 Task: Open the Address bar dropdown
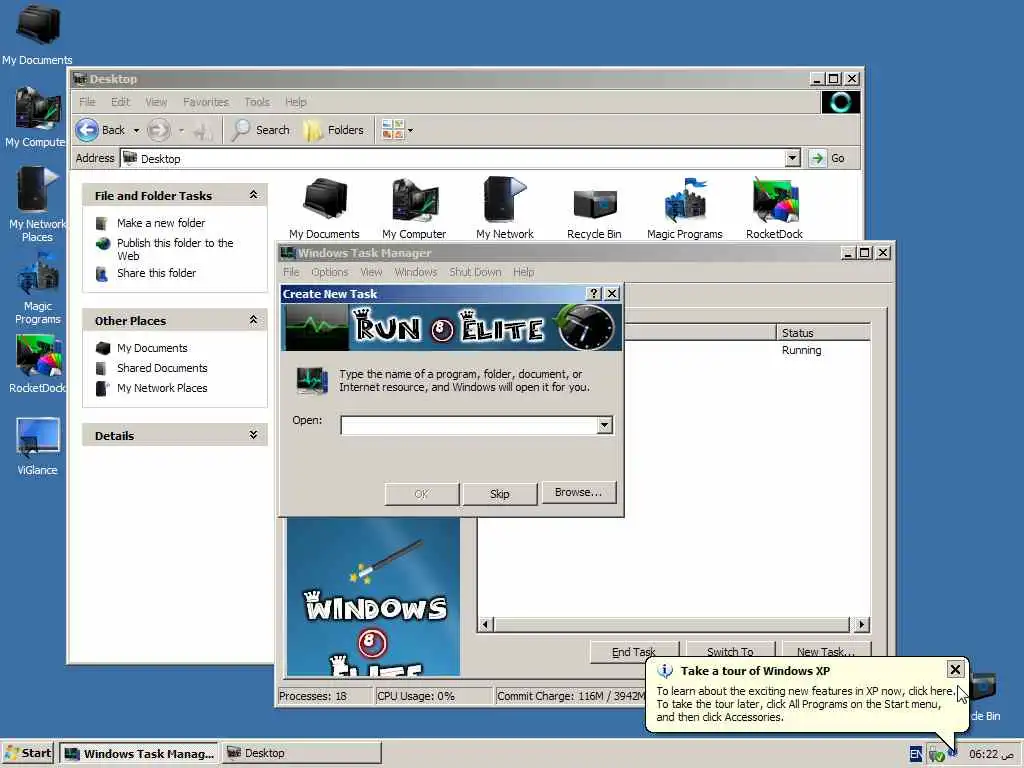point(792,158)
